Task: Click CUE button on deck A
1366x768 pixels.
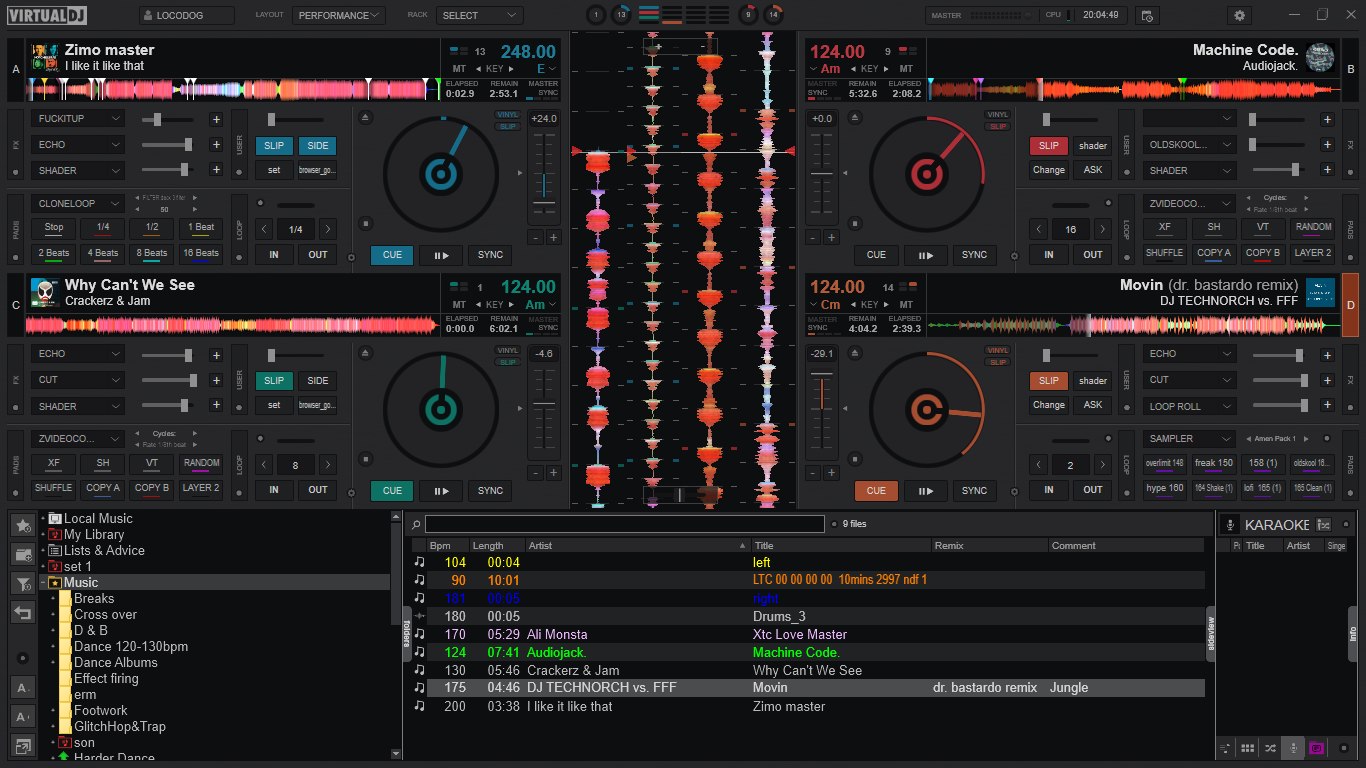Action: (x=392, y=254)
